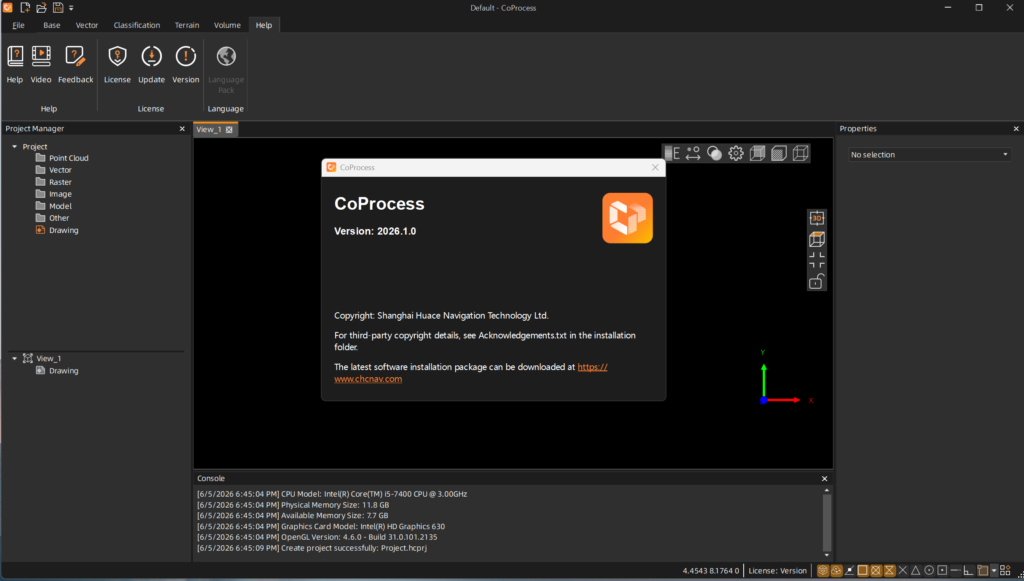The width and height of the screenshot is (1024, 581).
Task: Close the CoProcess about dialog
Action: point(655,168)
